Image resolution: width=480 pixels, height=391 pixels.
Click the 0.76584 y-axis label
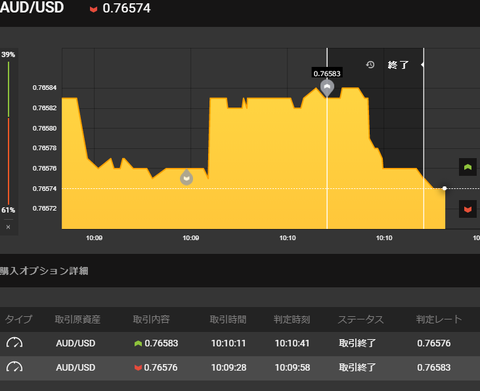click(x=44, y=88)
